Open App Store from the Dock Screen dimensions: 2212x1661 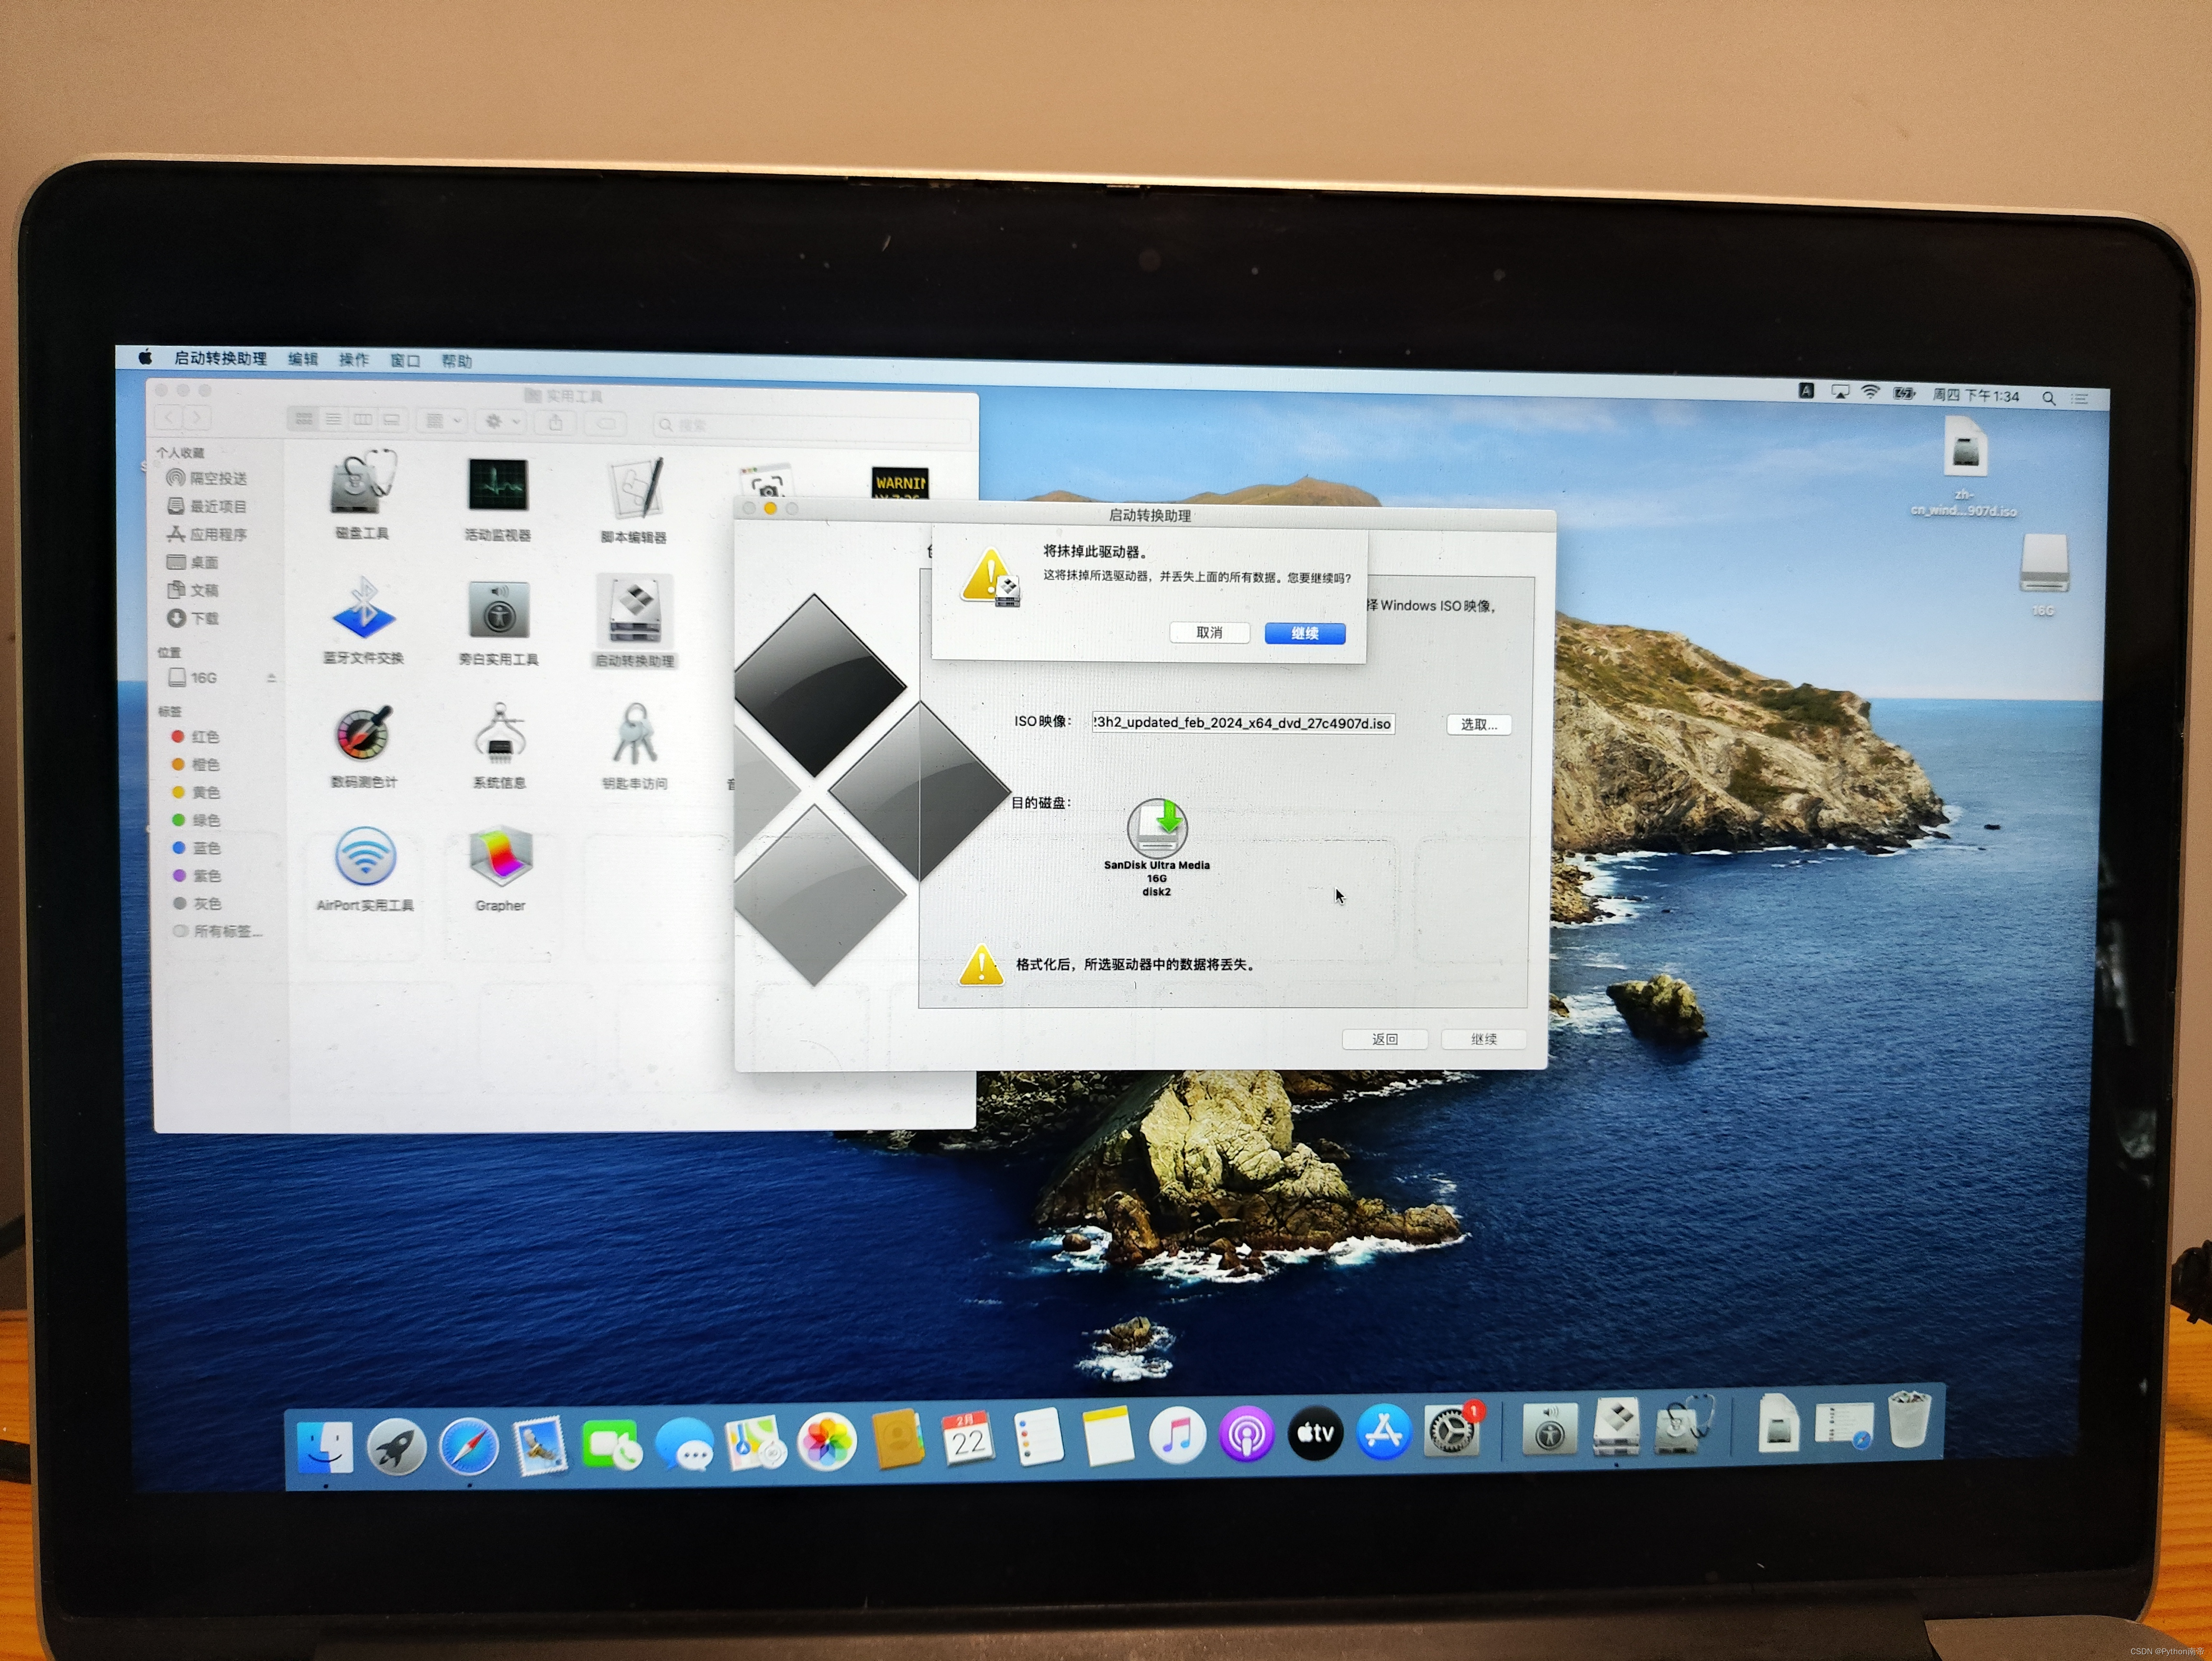(x=1383, y=1432)
